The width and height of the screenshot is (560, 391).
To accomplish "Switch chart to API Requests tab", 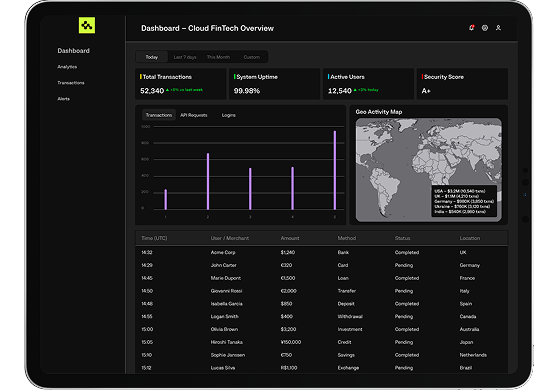I will coord(194,115).
